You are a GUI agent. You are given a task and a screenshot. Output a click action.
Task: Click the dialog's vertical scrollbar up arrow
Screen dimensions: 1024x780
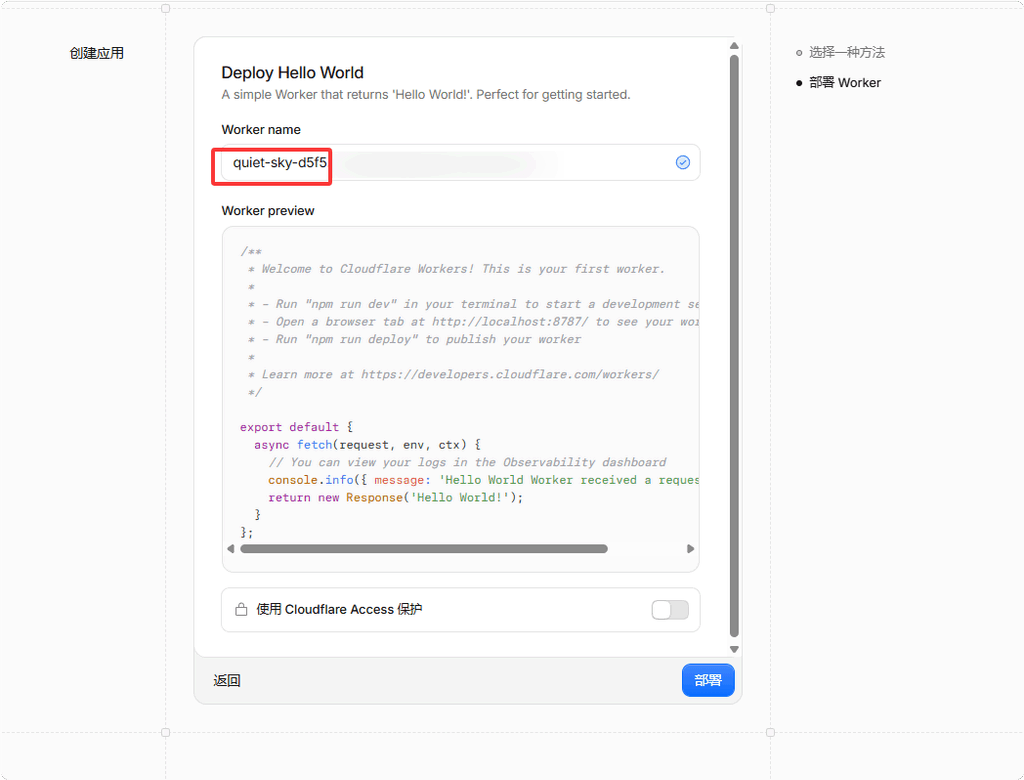click(734, 46)
